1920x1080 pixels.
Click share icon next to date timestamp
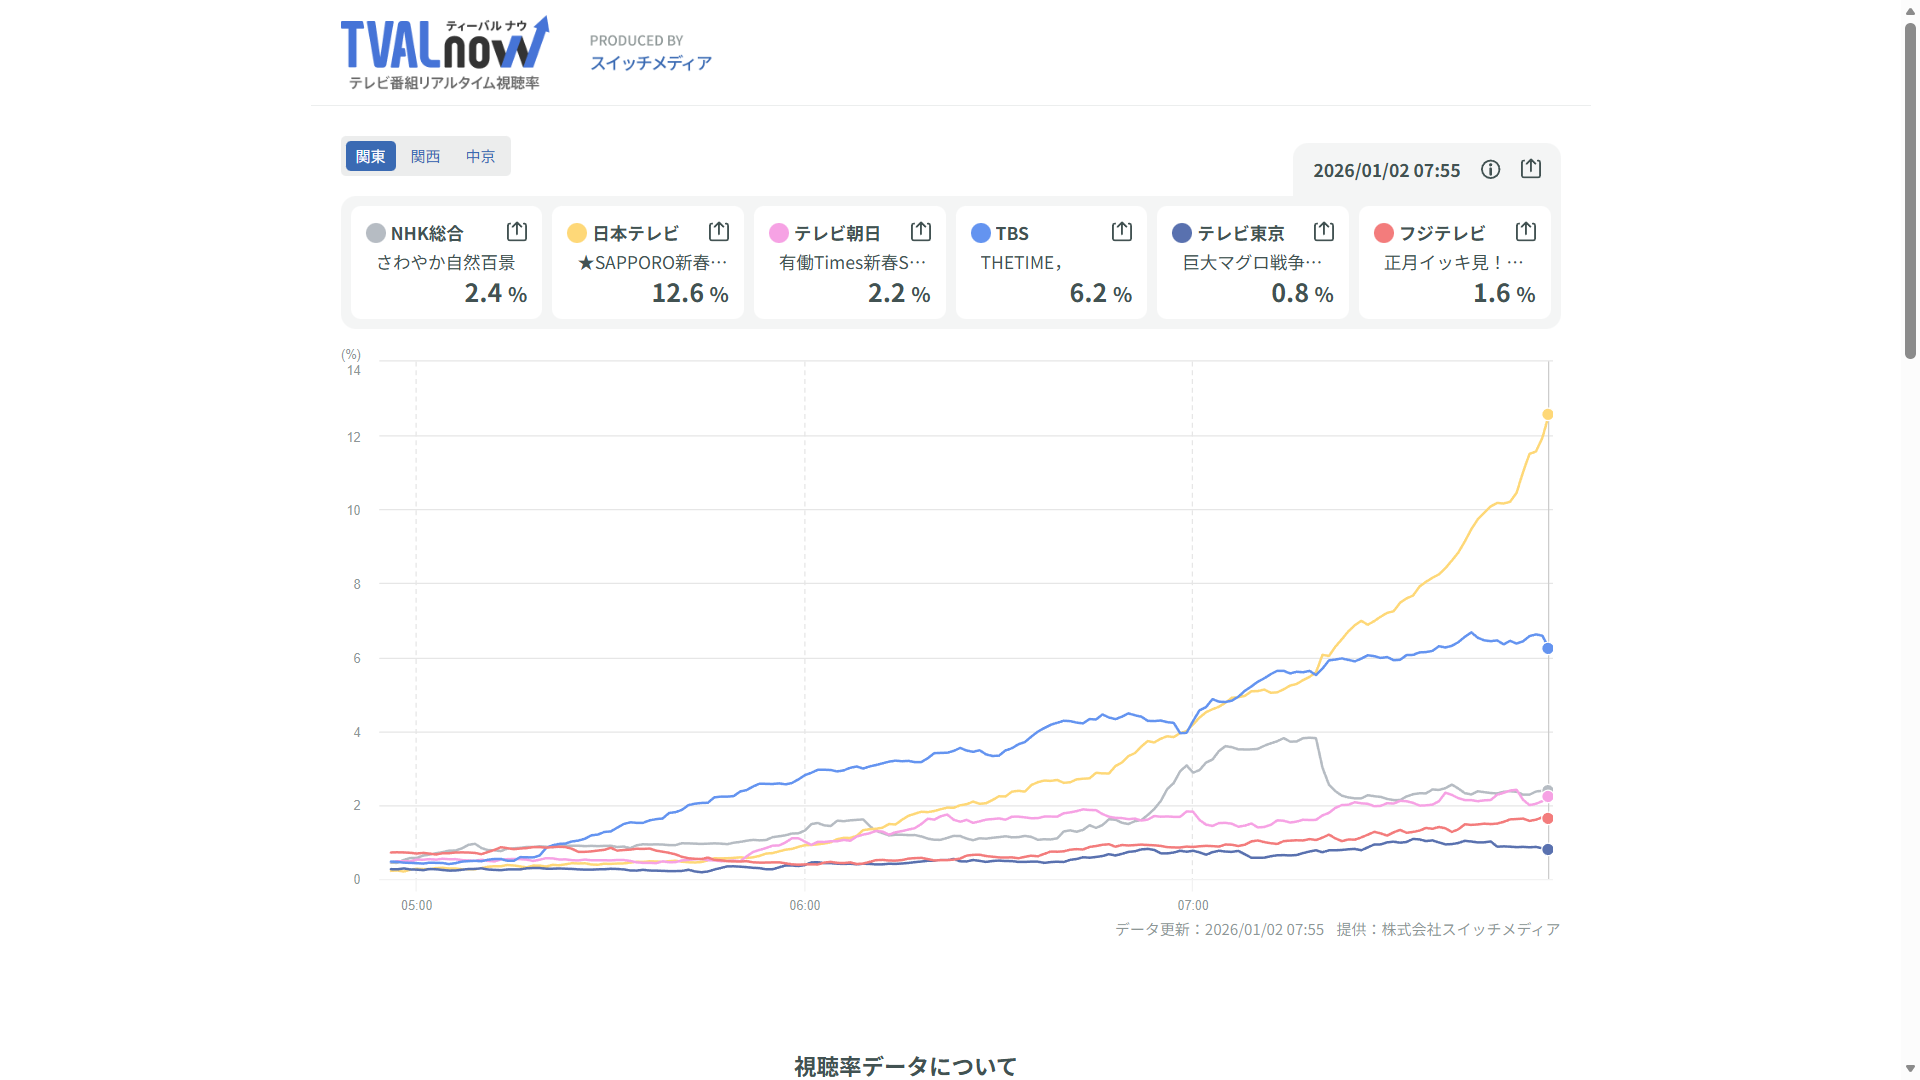tap(1531, 169)
